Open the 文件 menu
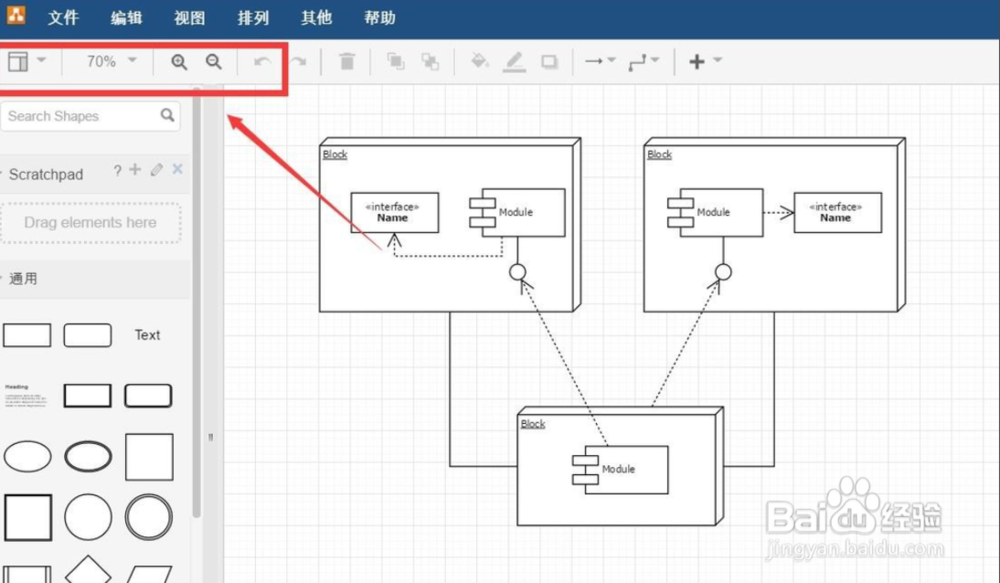This screenshot has height=583, width=1000. (x=63, y=17)
